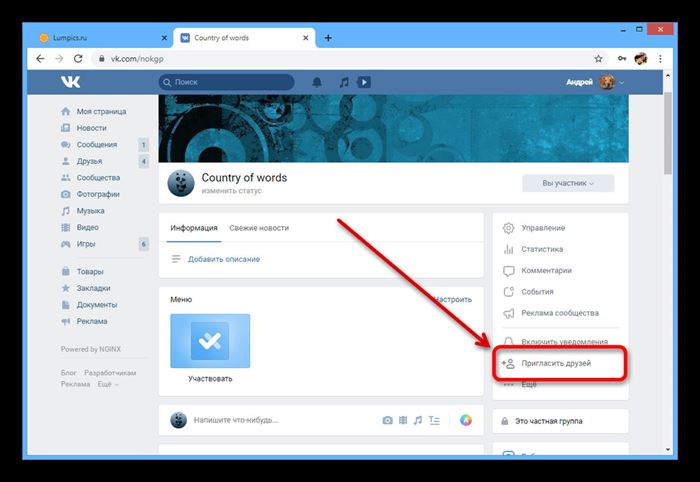Screen dimensions: 700x482
Task: Attach video with film icon in post box
Action: pyautogui.click(x=403, y=420)
